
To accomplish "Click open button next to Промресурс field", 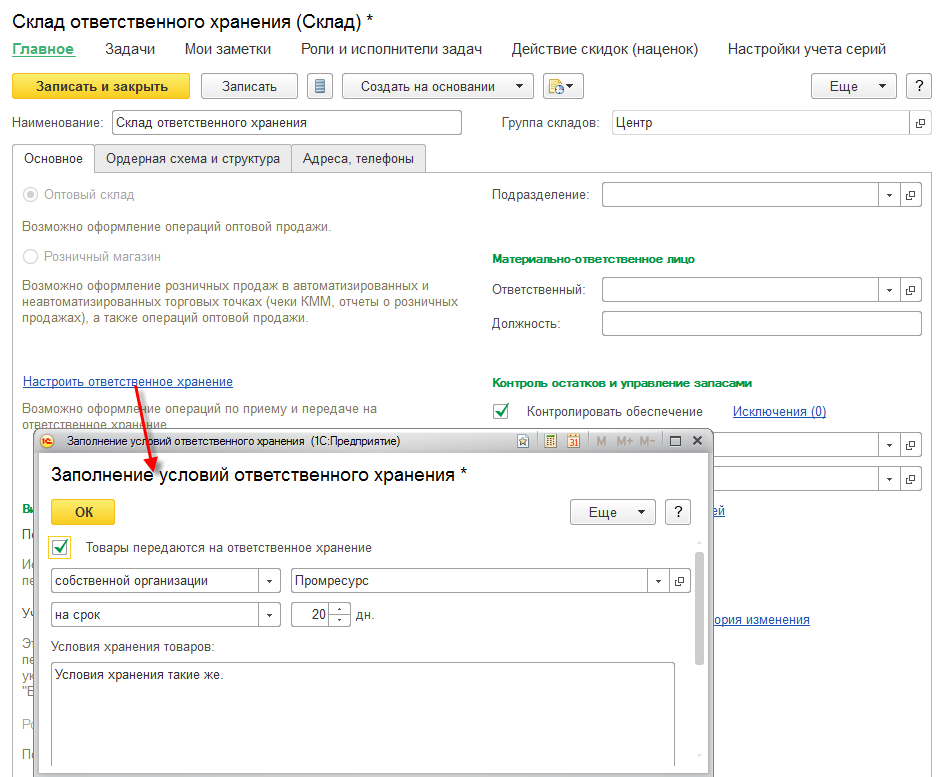I will 680,581.
